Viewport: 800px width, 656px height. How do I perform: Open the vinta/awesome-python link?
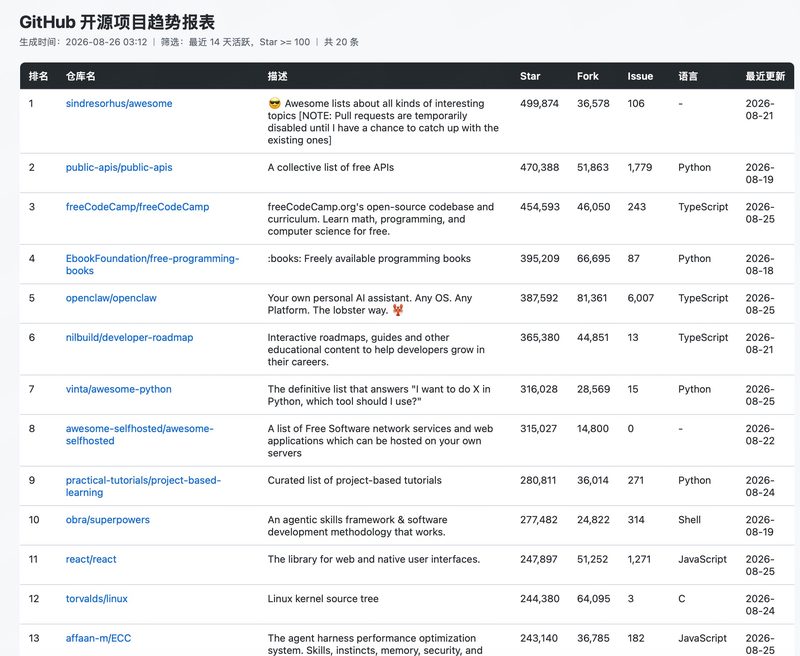tap(118, 389)
